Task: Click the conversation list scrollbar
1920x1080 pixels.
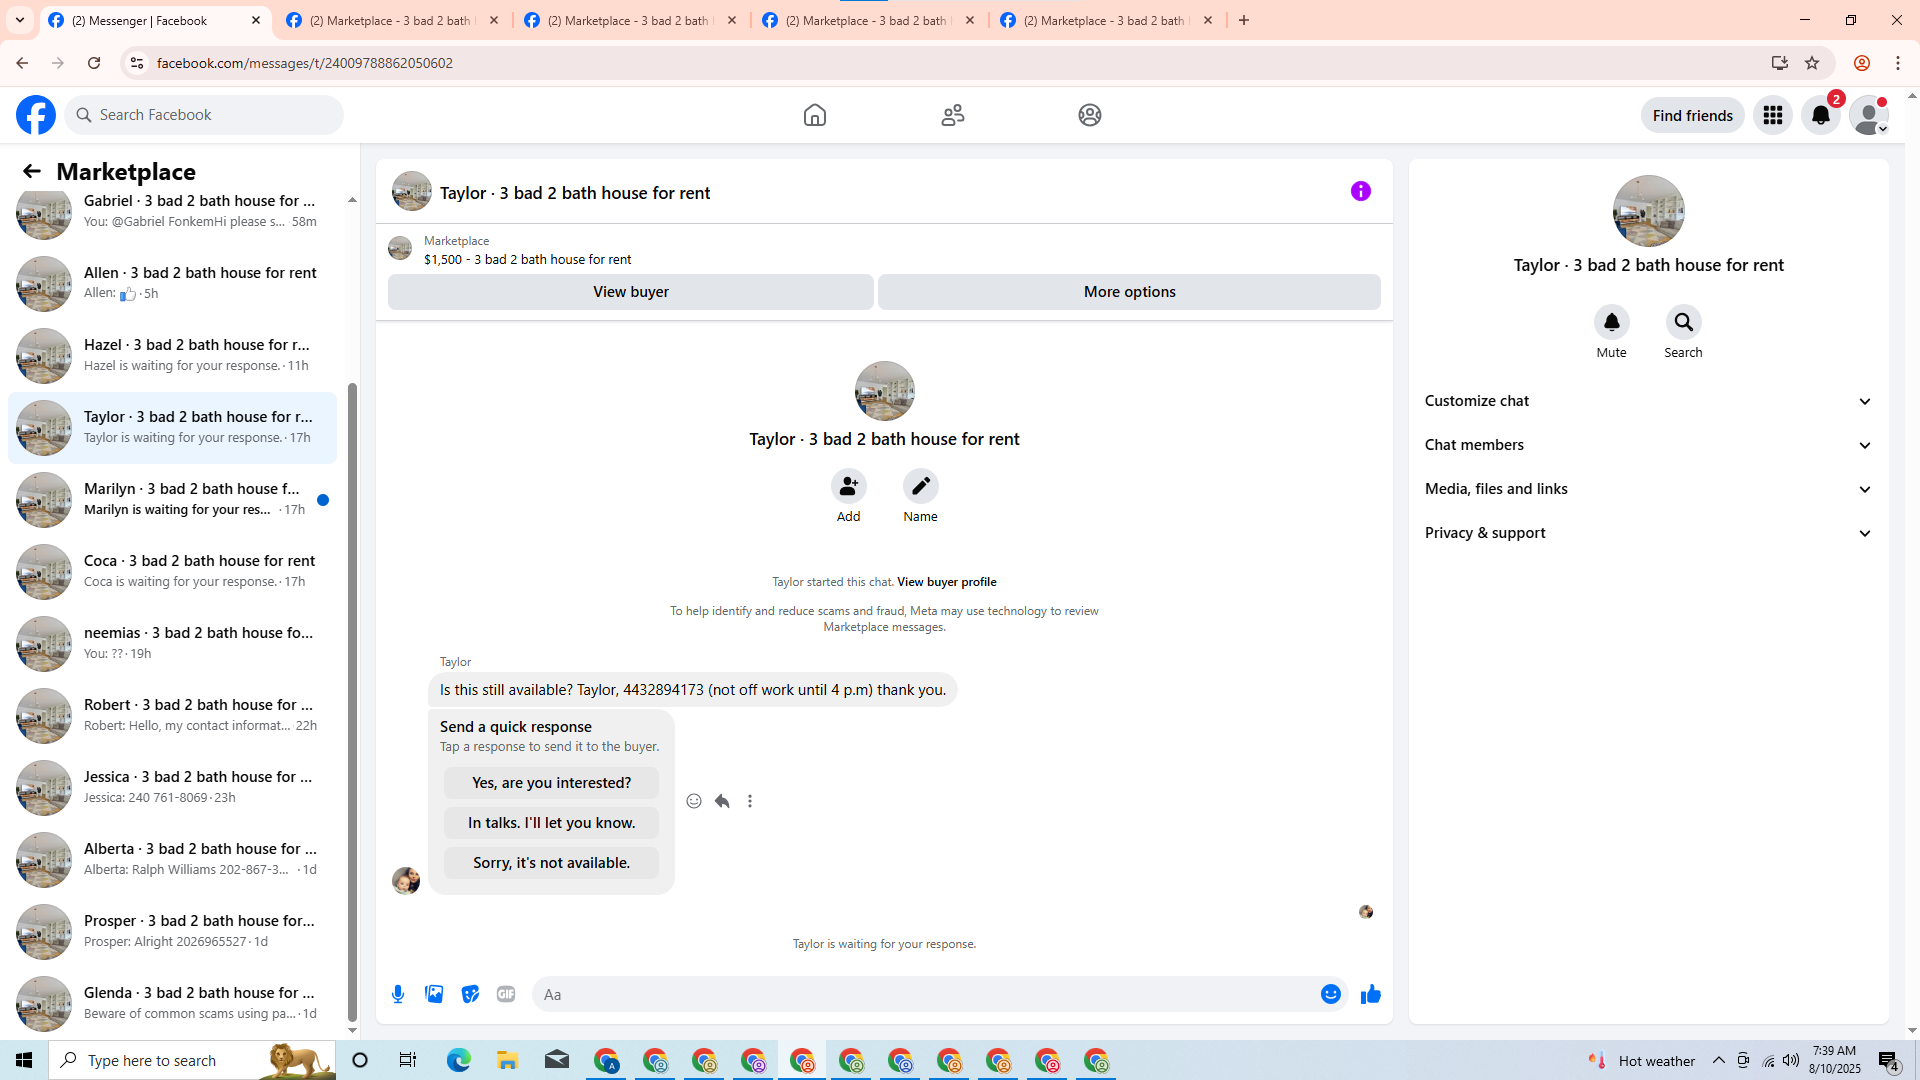Action: point(352,700)
